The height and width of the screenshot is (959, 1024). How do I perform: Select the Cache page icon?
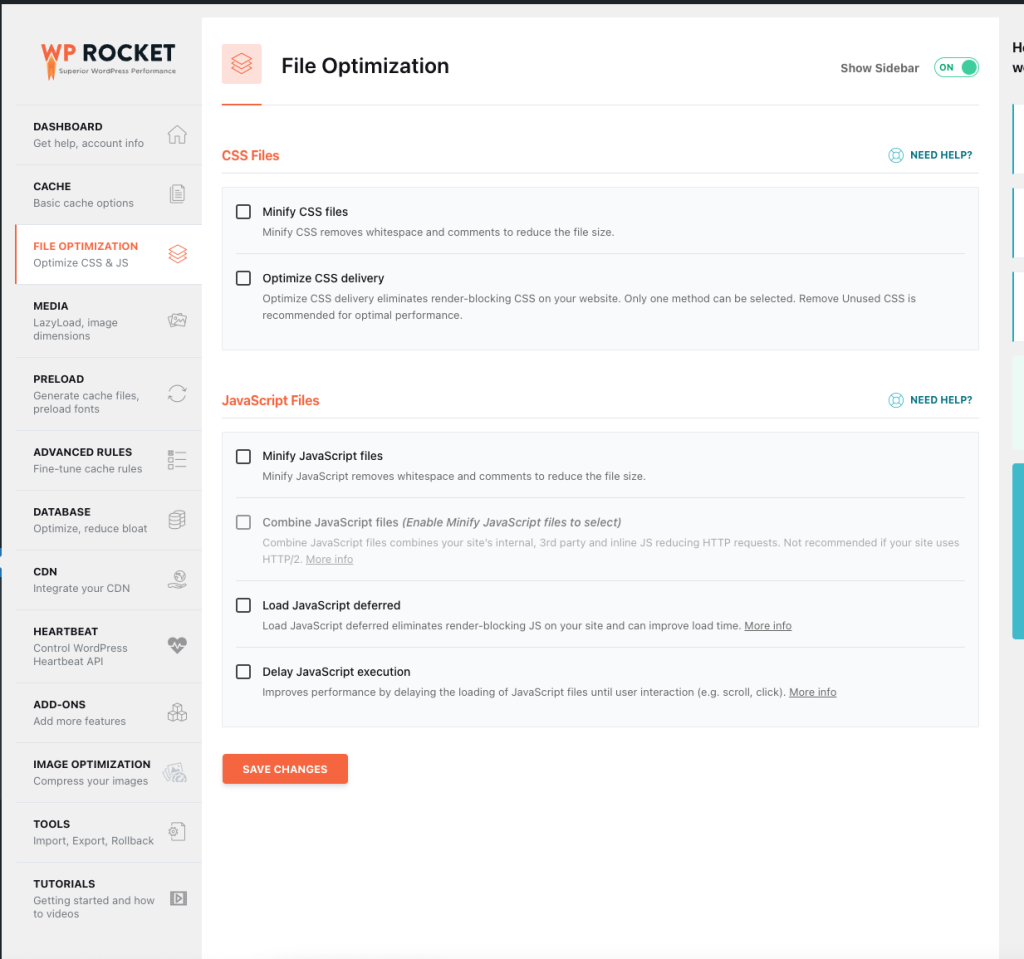pos(177,193)
